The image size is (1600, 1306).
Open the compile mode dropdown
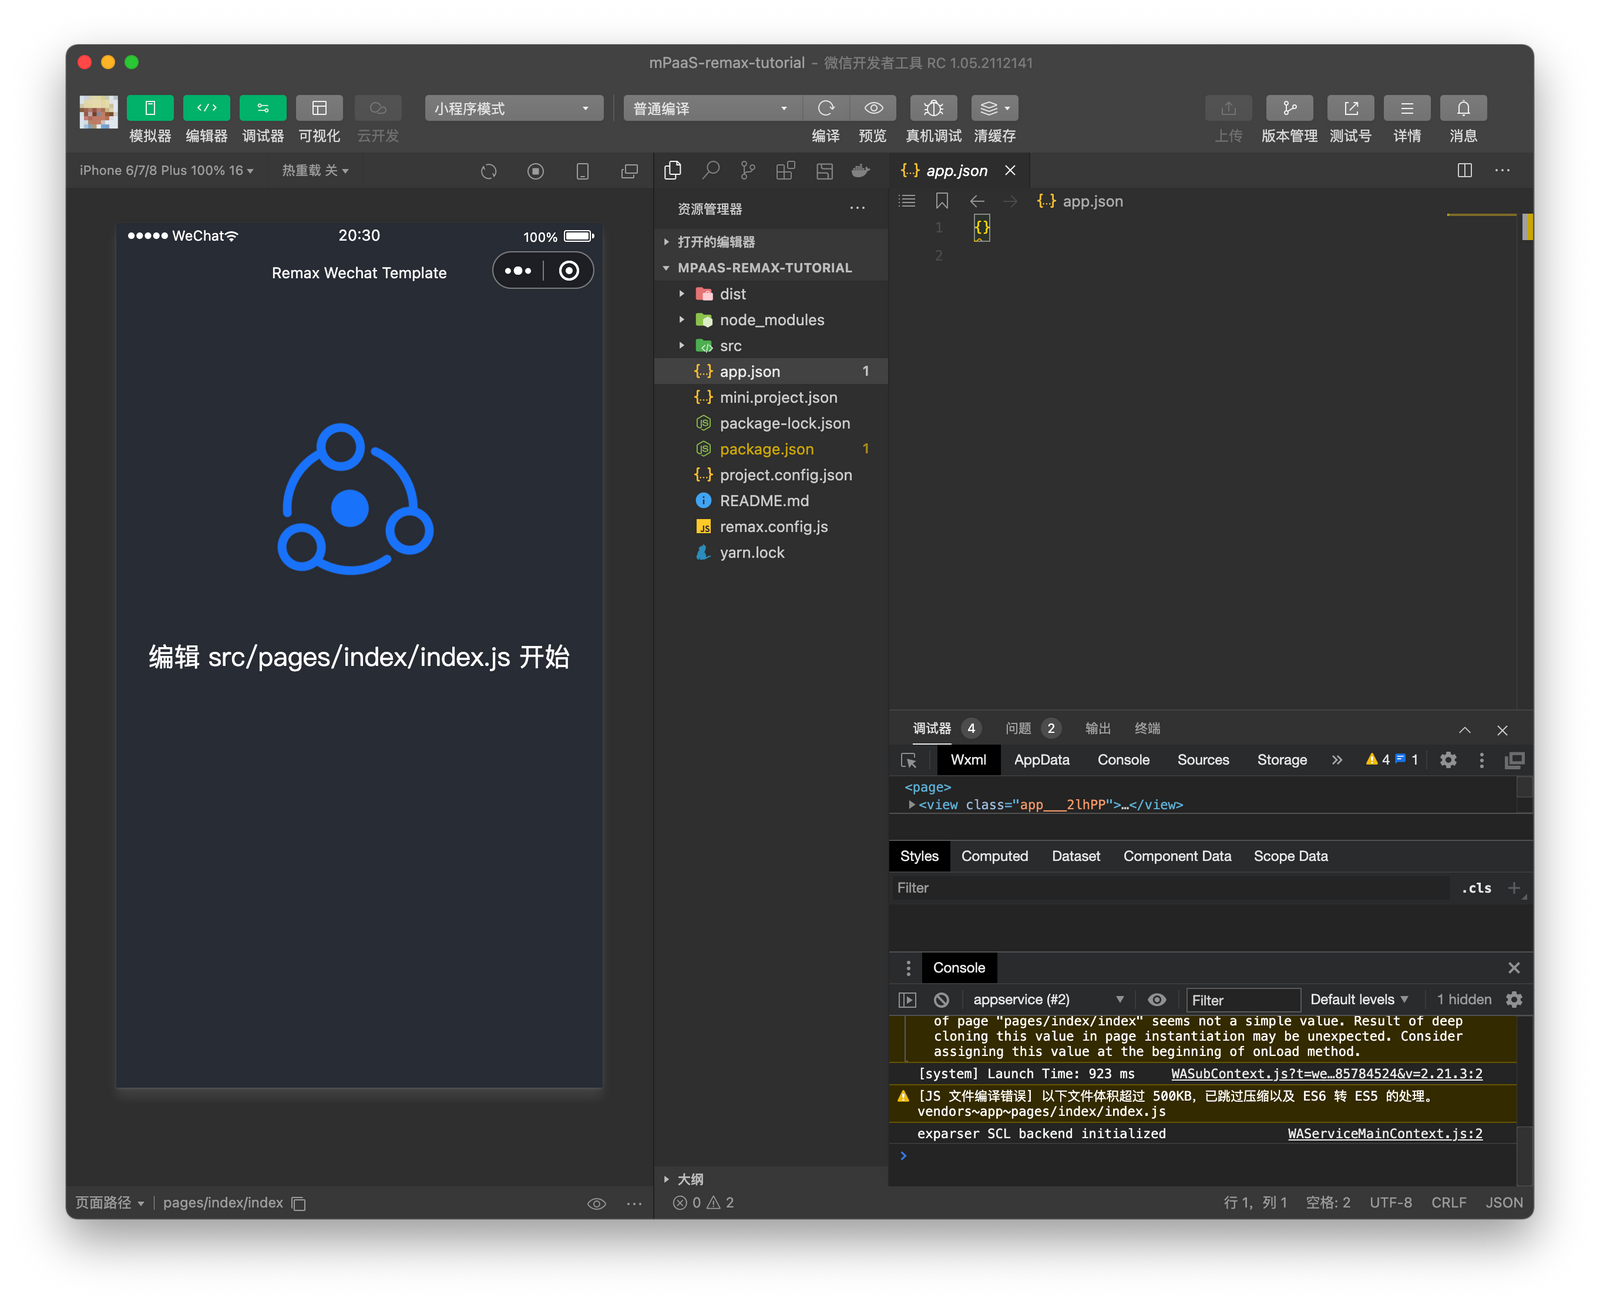(x=711, y=108)
